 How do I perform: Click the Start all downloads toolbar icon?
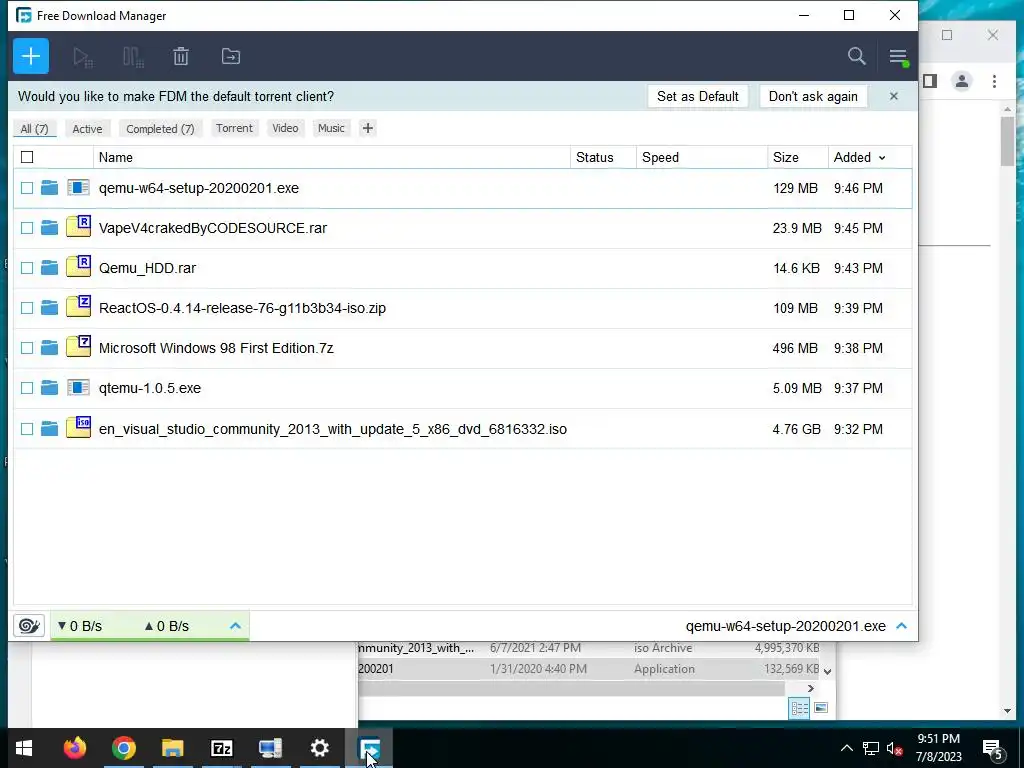click(83, 57)
